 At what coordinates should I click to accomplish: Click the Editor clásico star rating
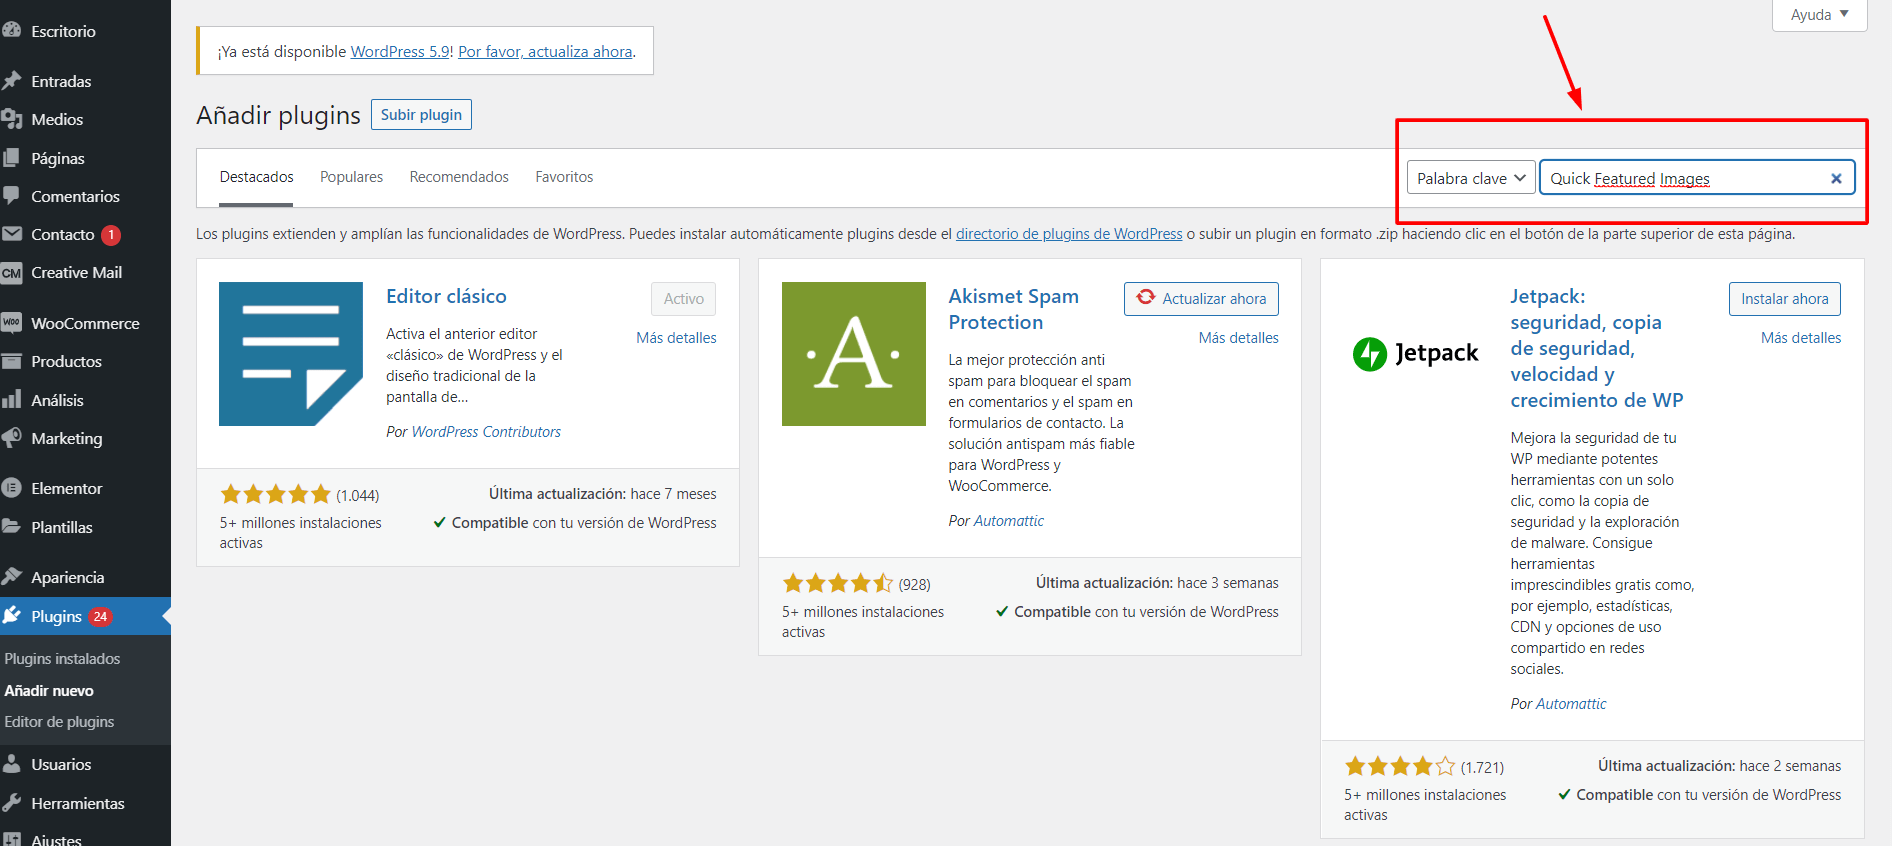coord(275,494)
